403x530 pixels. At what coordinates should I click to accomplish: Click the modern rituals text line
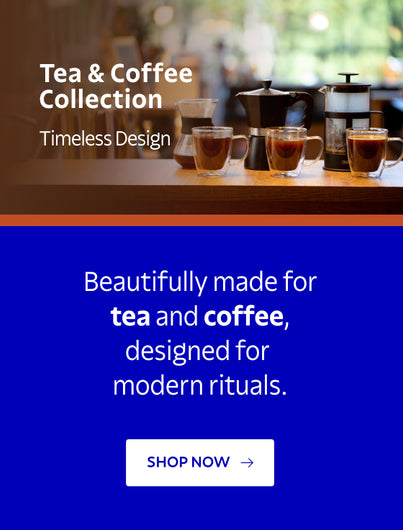[x=200, y=386]
